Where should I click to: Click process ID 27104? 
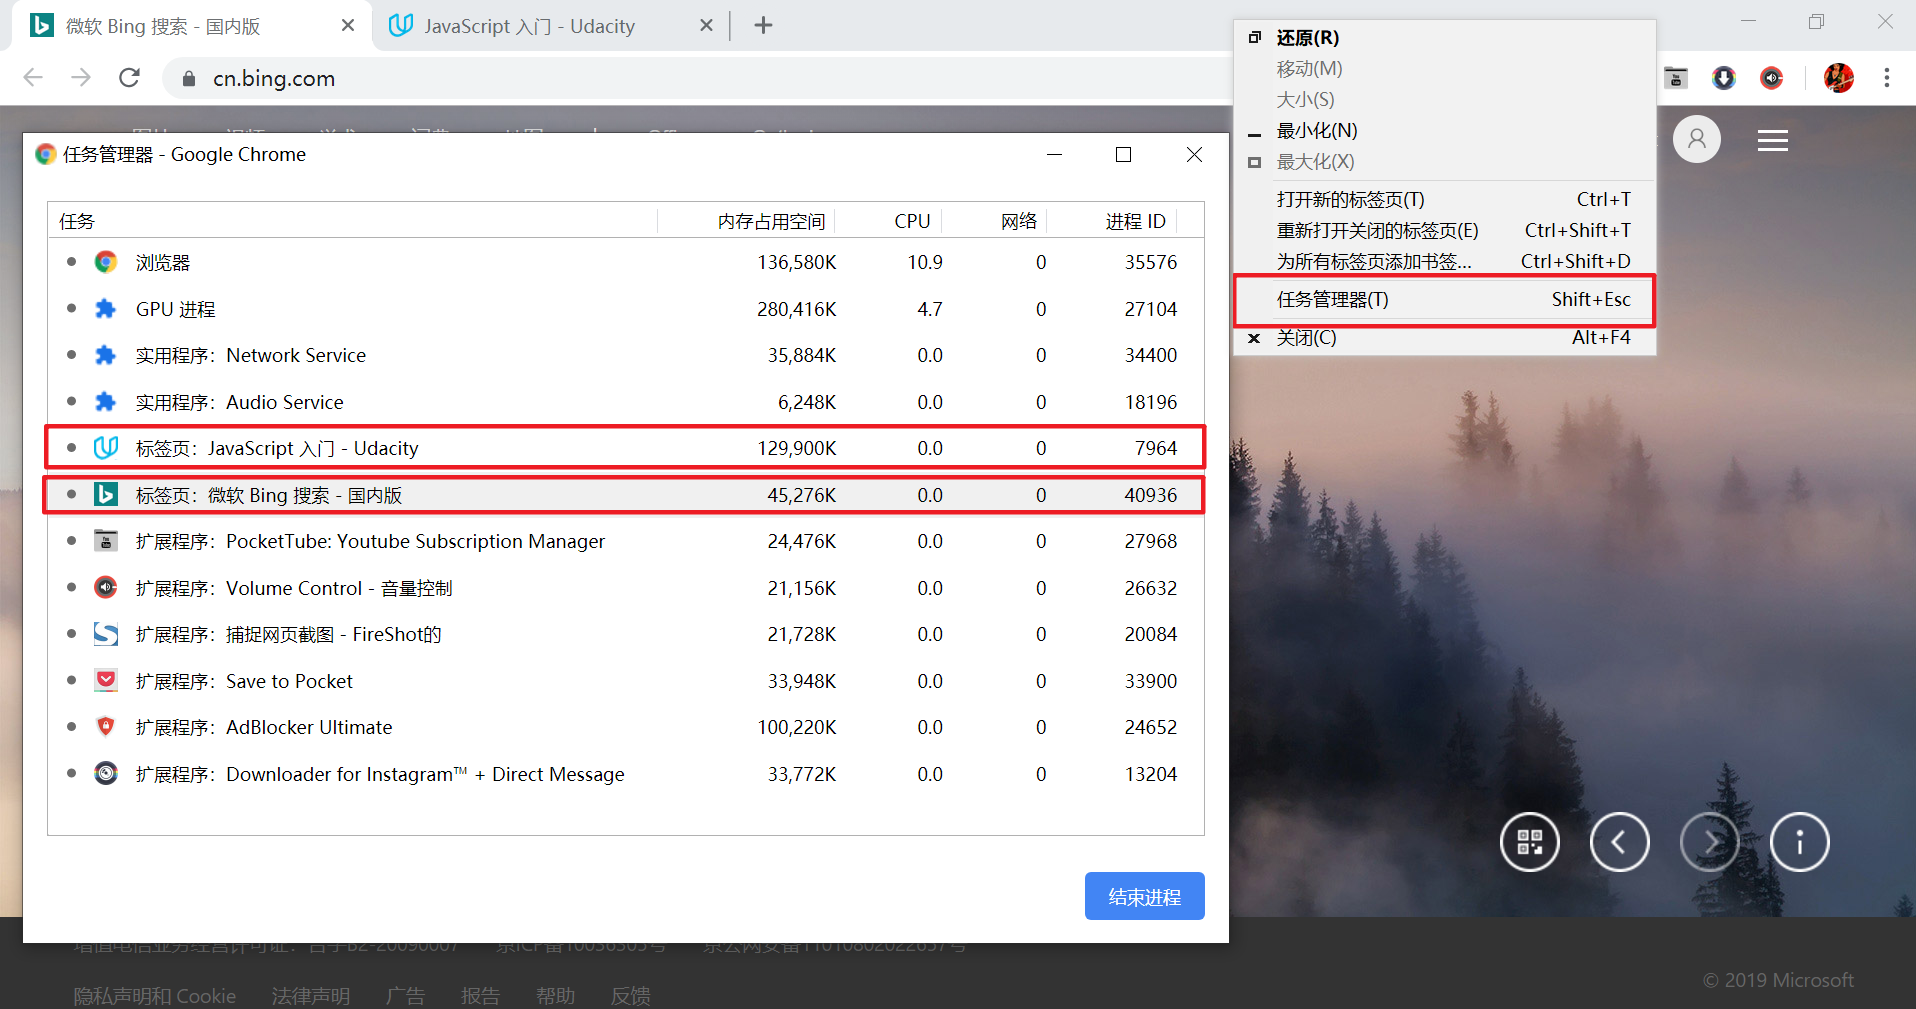click(1150, 309)
